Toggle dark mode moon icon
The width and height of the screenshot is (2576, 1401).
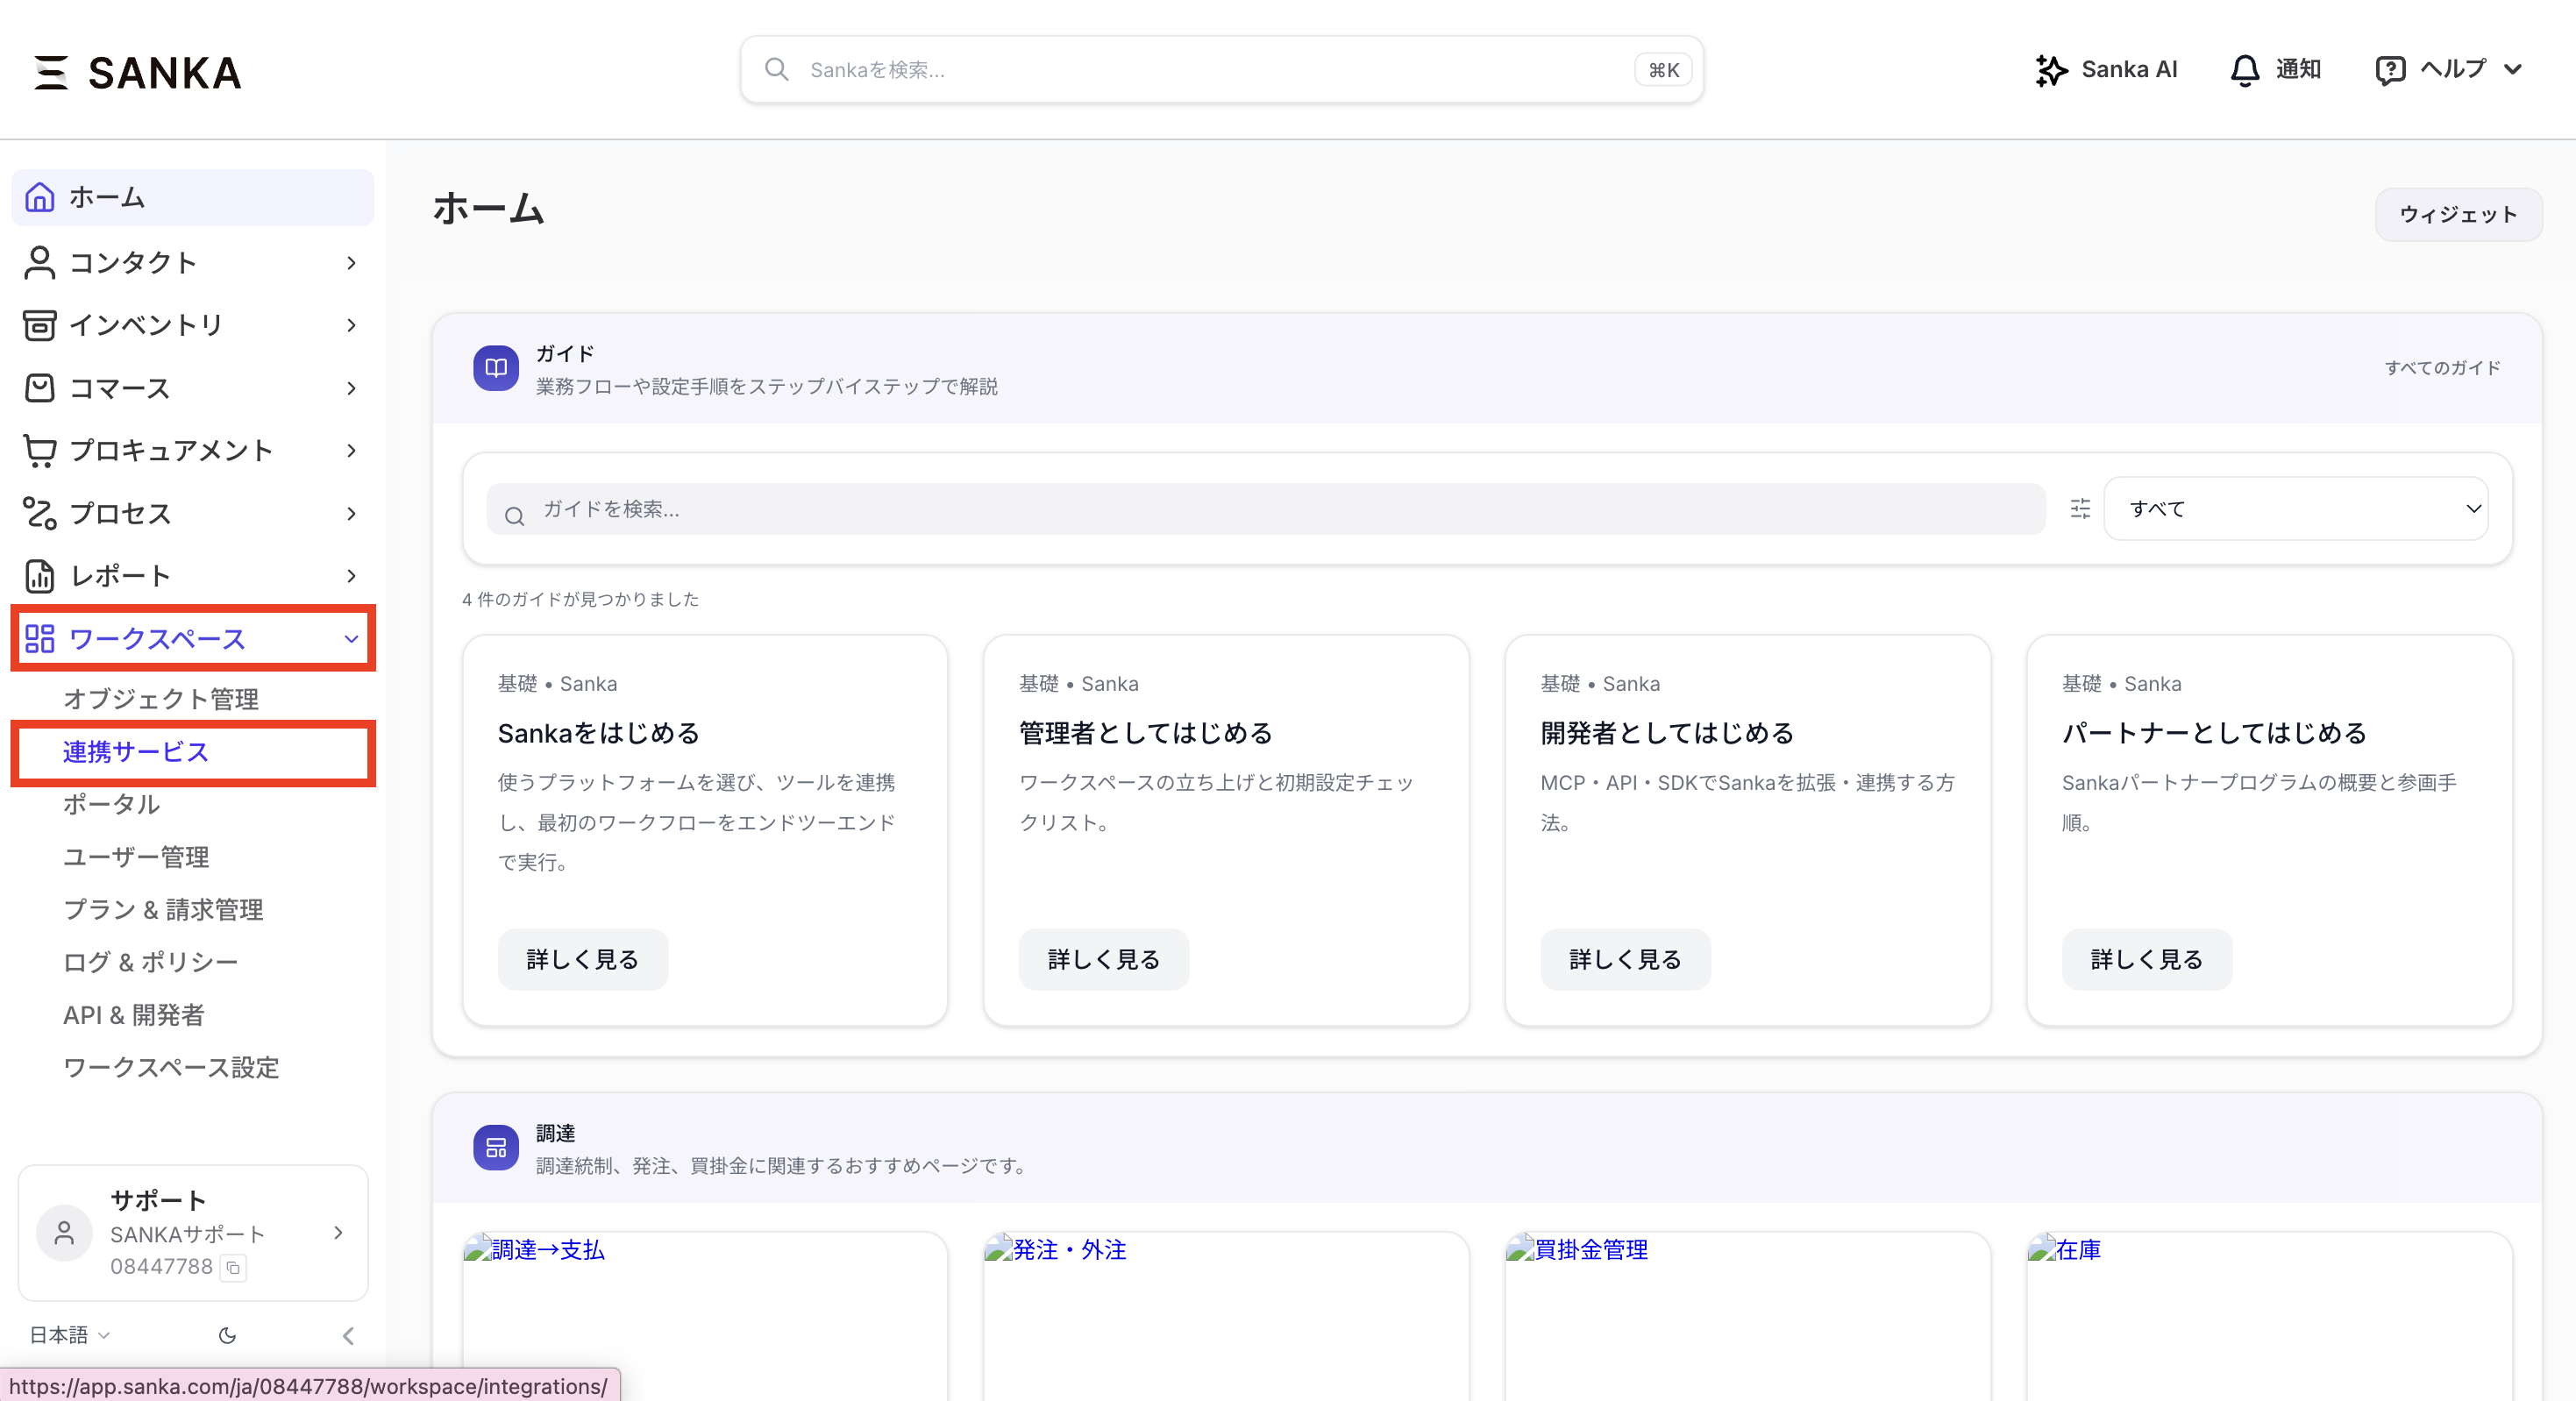click(x=227, y=1335)
